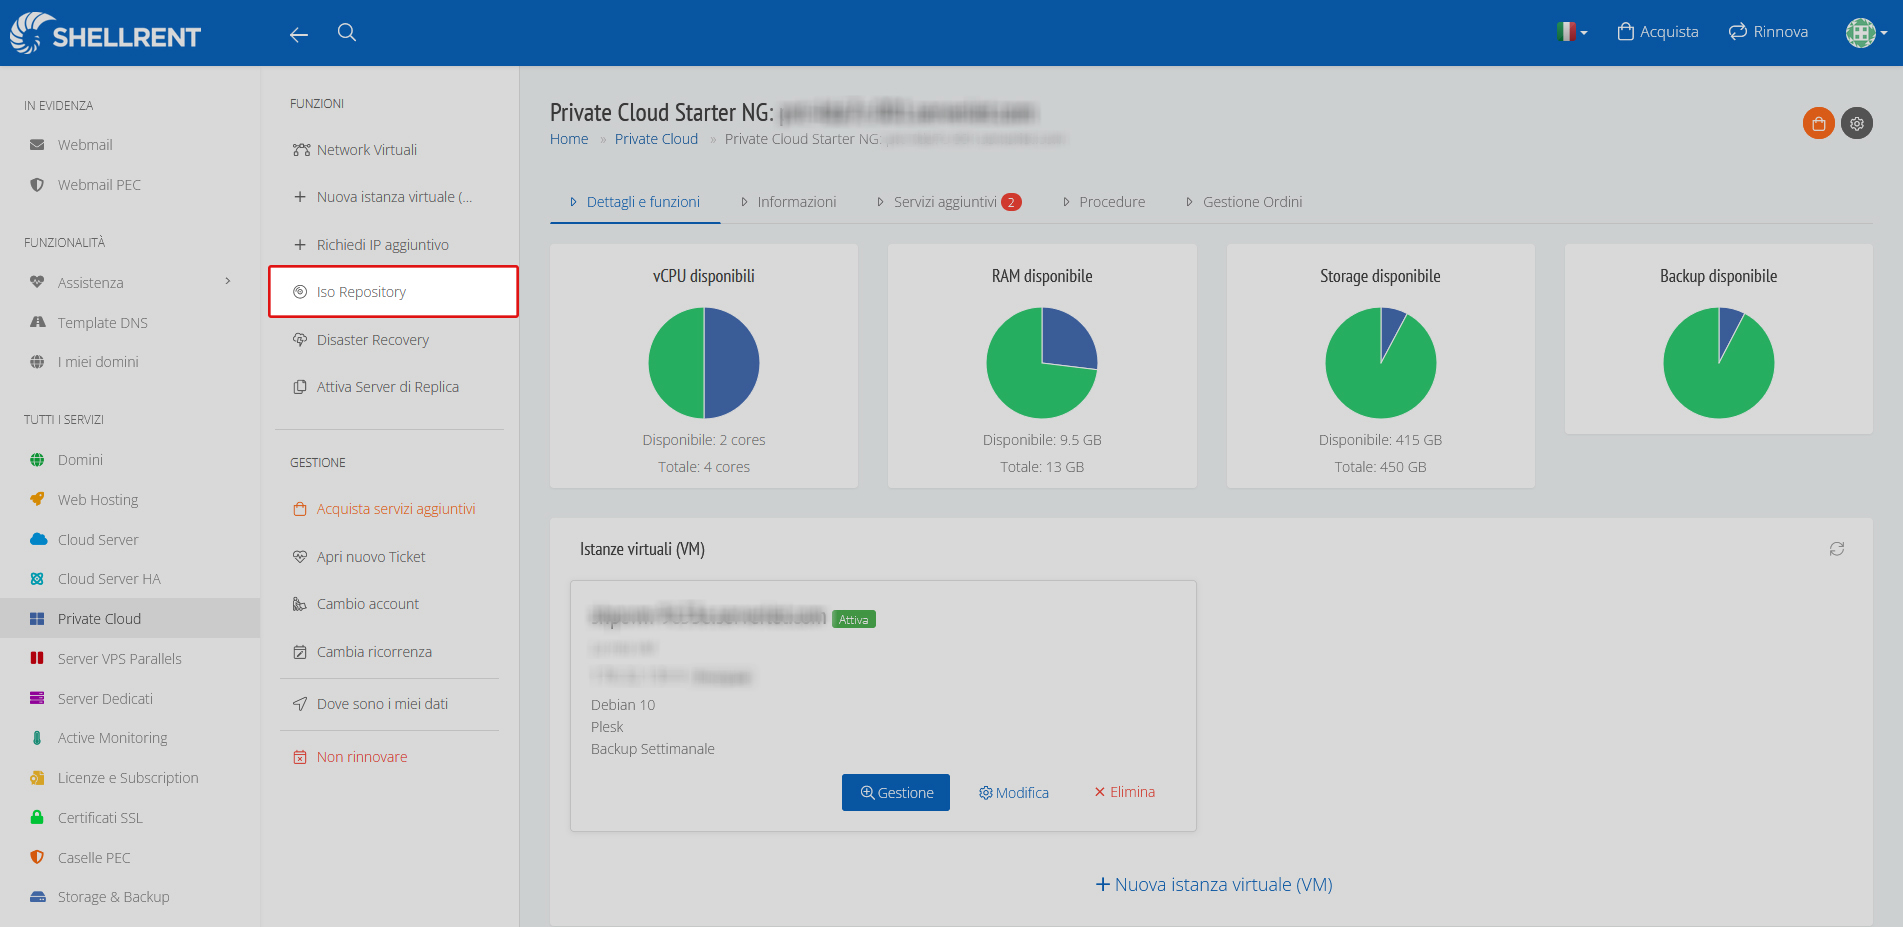This screenshot has width=1903, height=927.
Task: Click the Rinnova button in header
Action: point(1768,32)
